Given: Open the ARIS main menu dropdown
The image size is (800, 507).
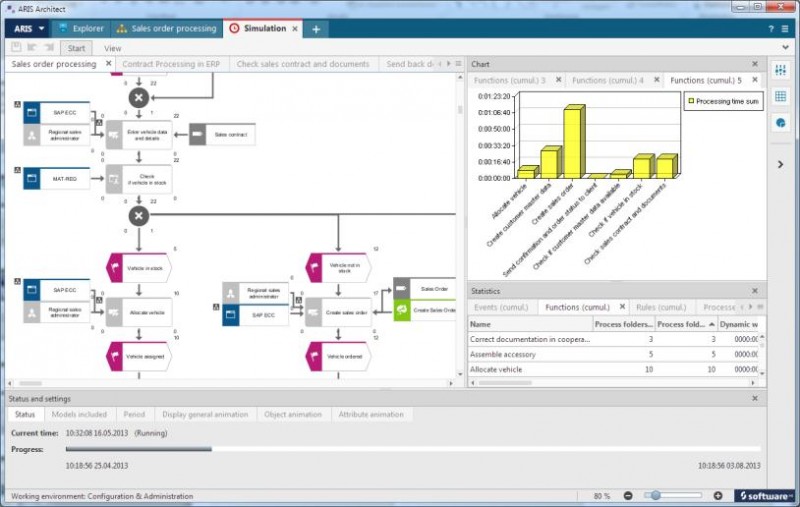Looking at the screenshot, I should [29, 29].
